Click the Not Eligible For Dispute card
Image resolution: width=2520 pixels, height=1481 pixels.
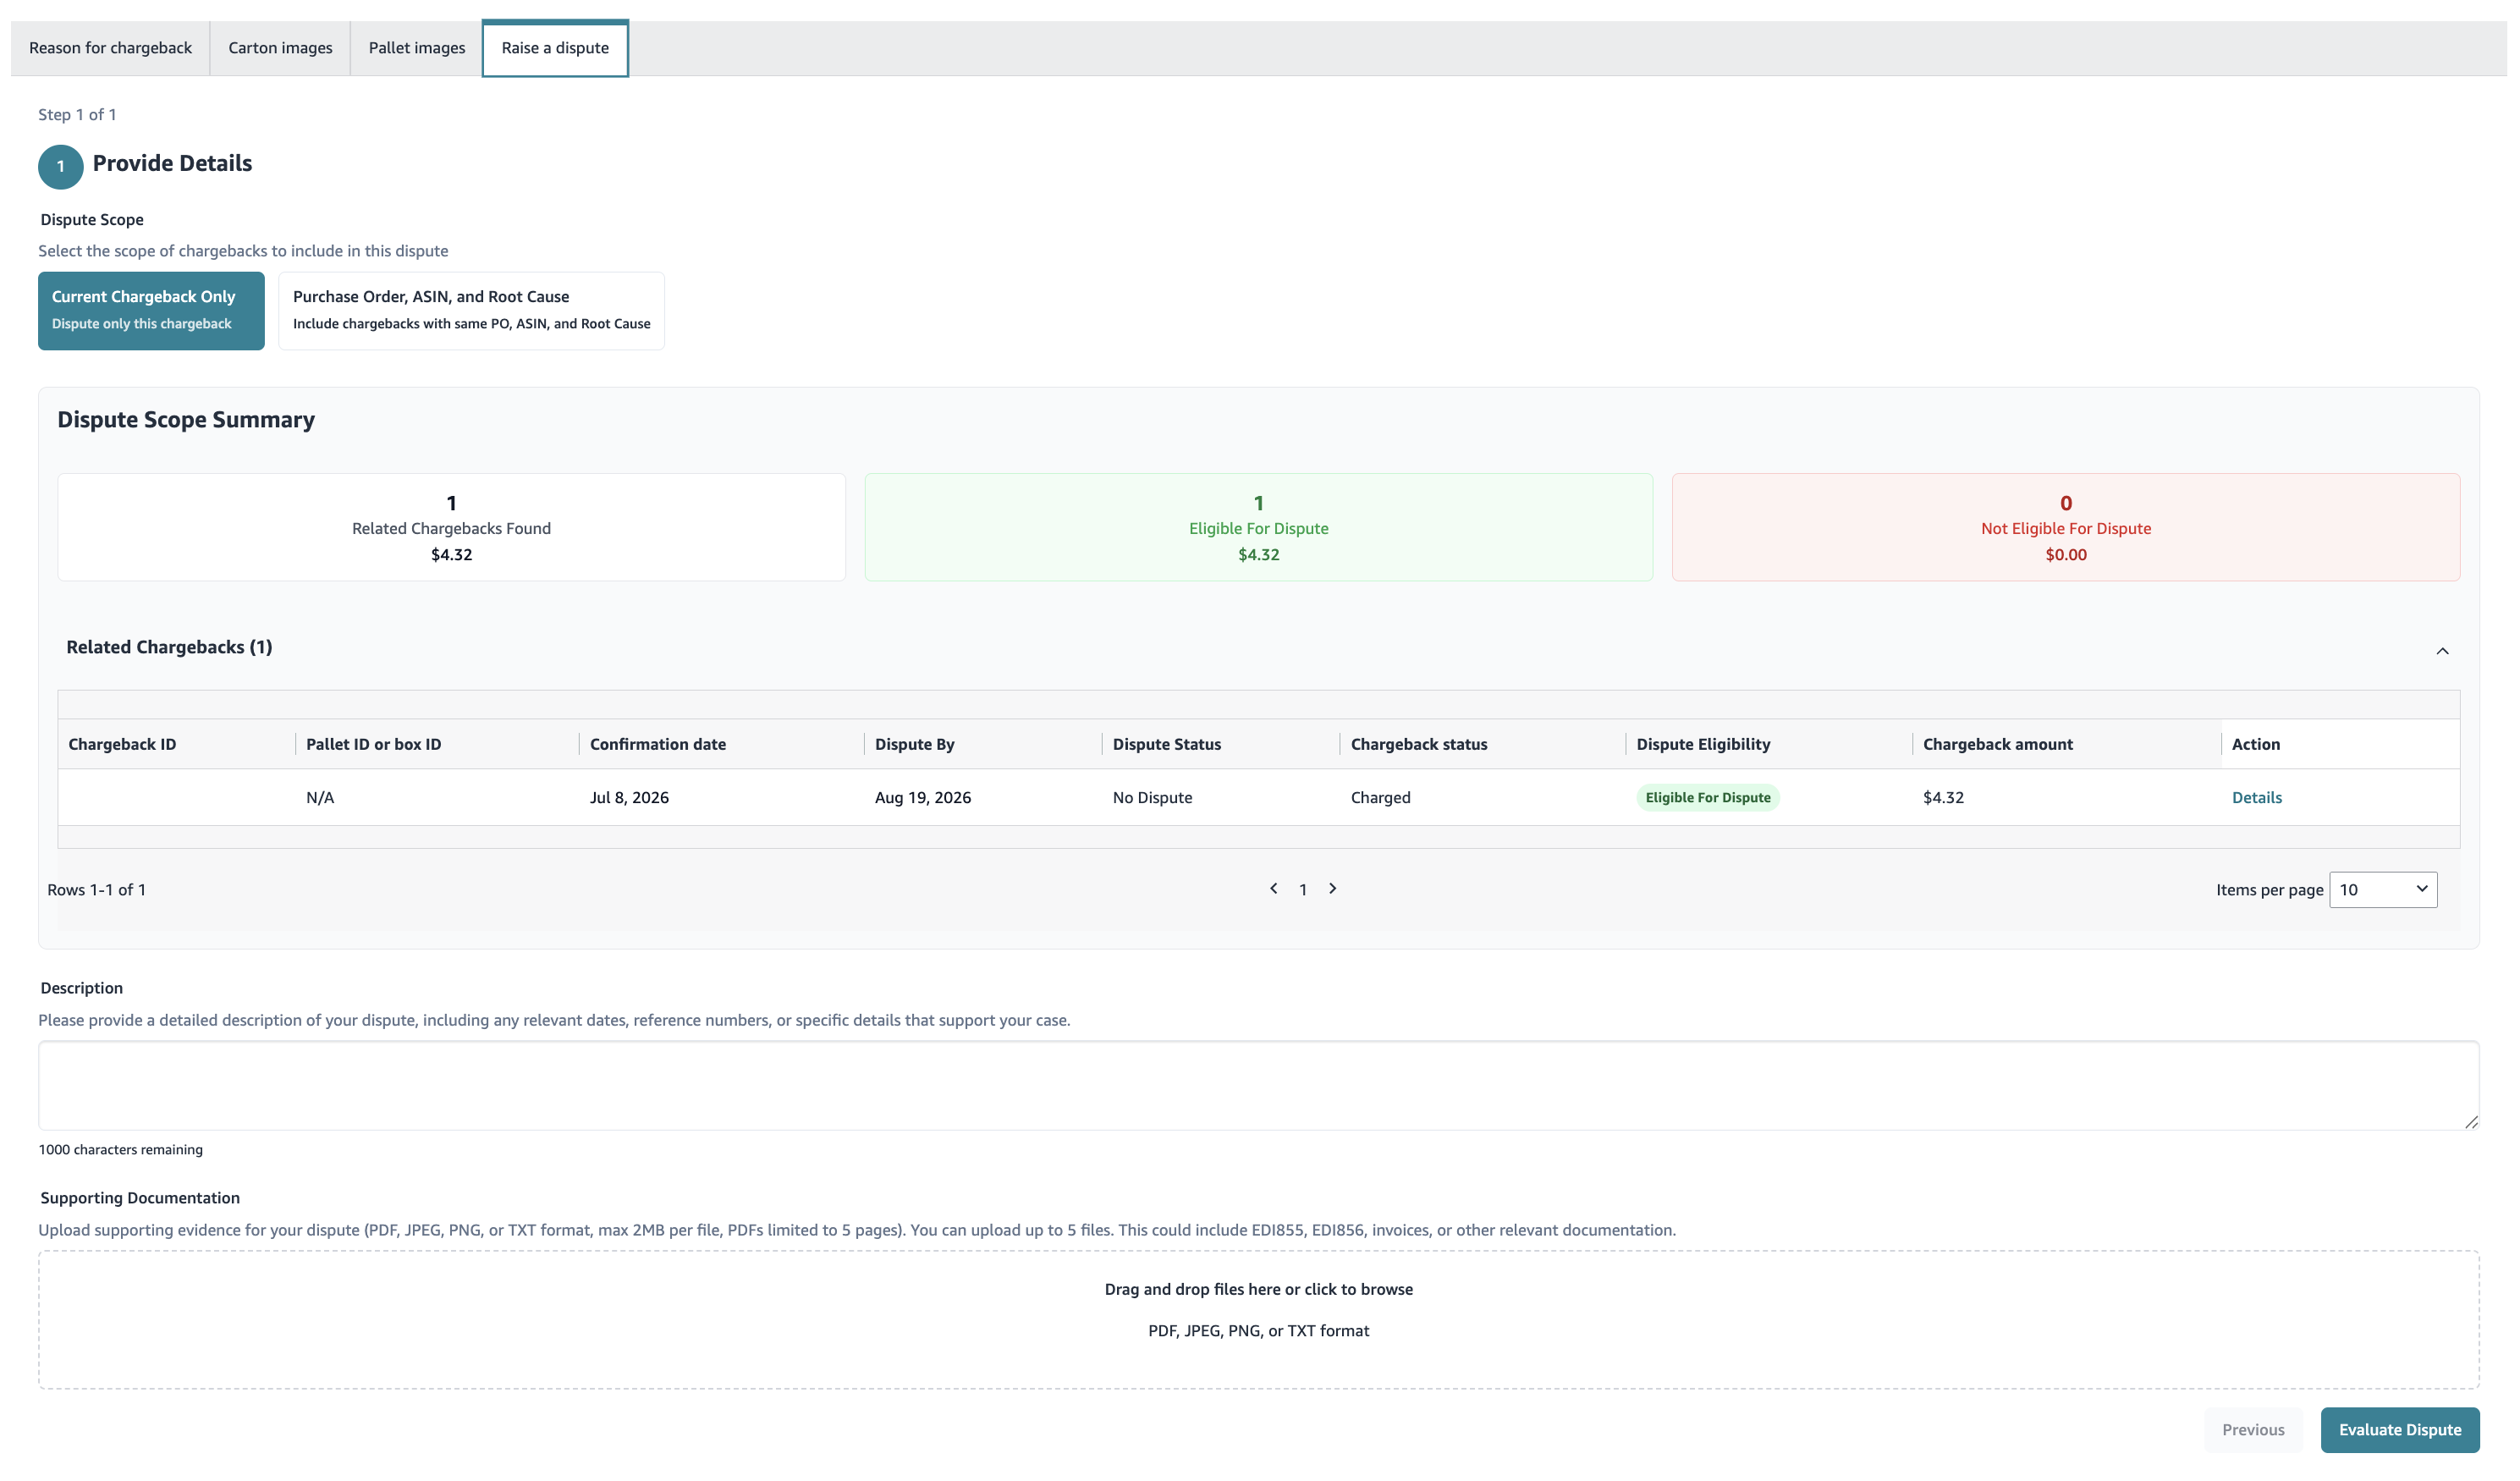tap(2066, 527)
